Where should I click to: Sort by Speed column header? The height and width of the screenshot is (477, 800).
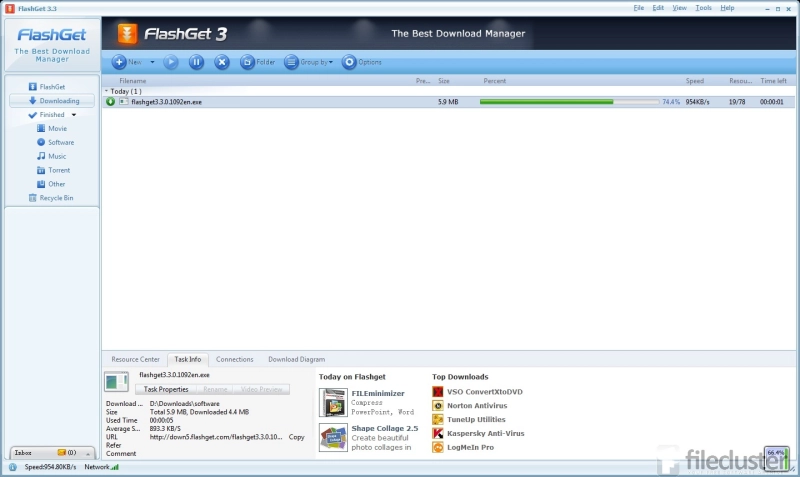coord(694,81)
